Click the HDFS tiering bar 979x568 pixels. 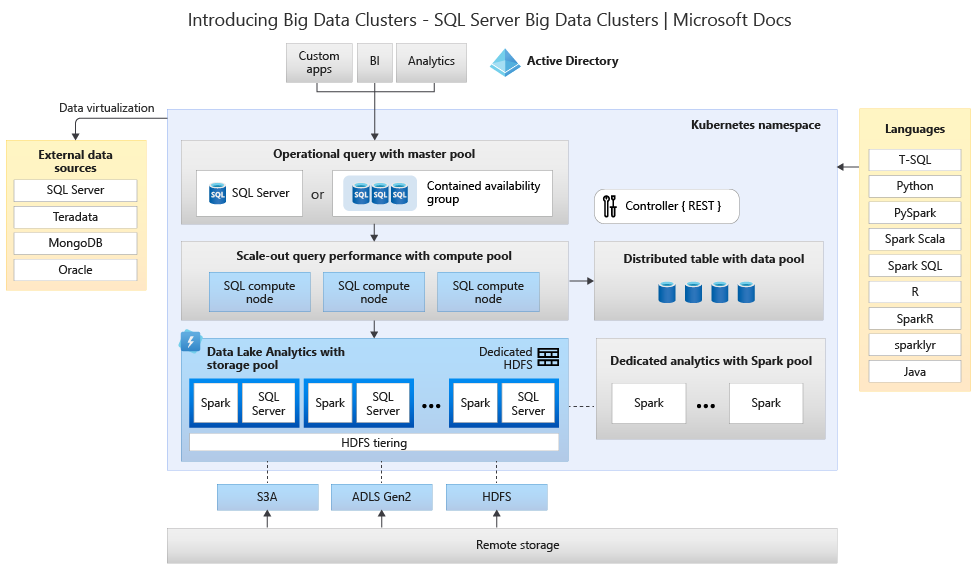point(374,443)
